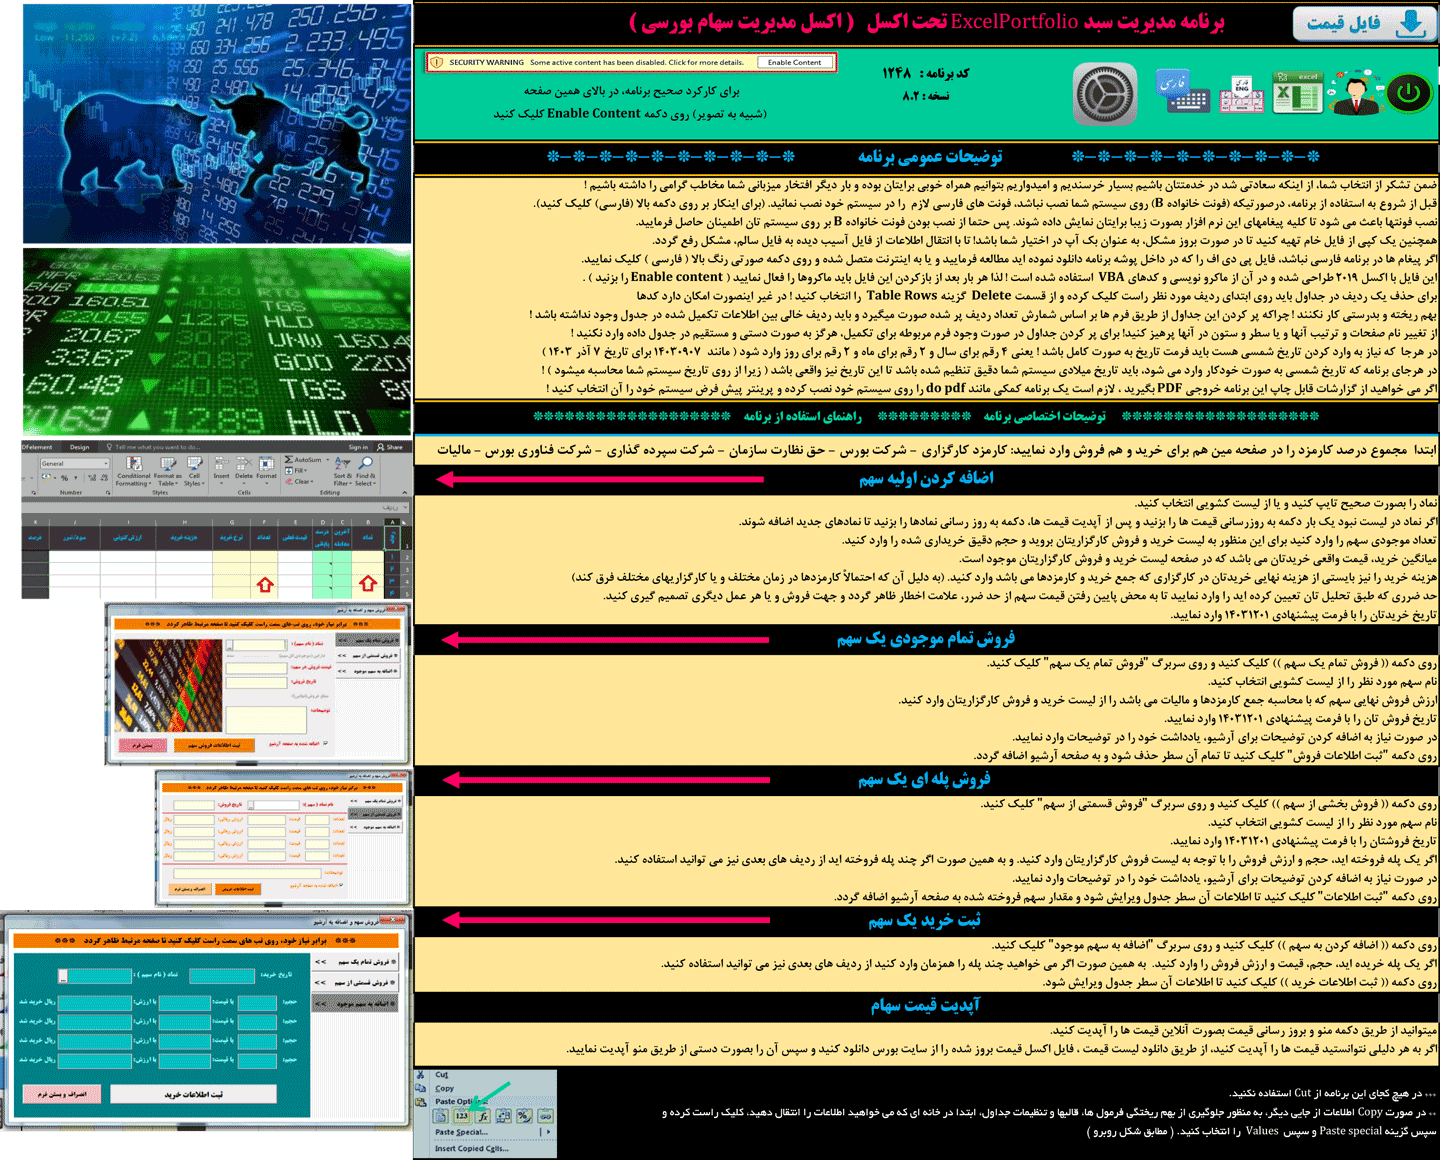Screen dimensions: 1440x1160
Task: Open the General number format dropdown
Action: (75, 464)
